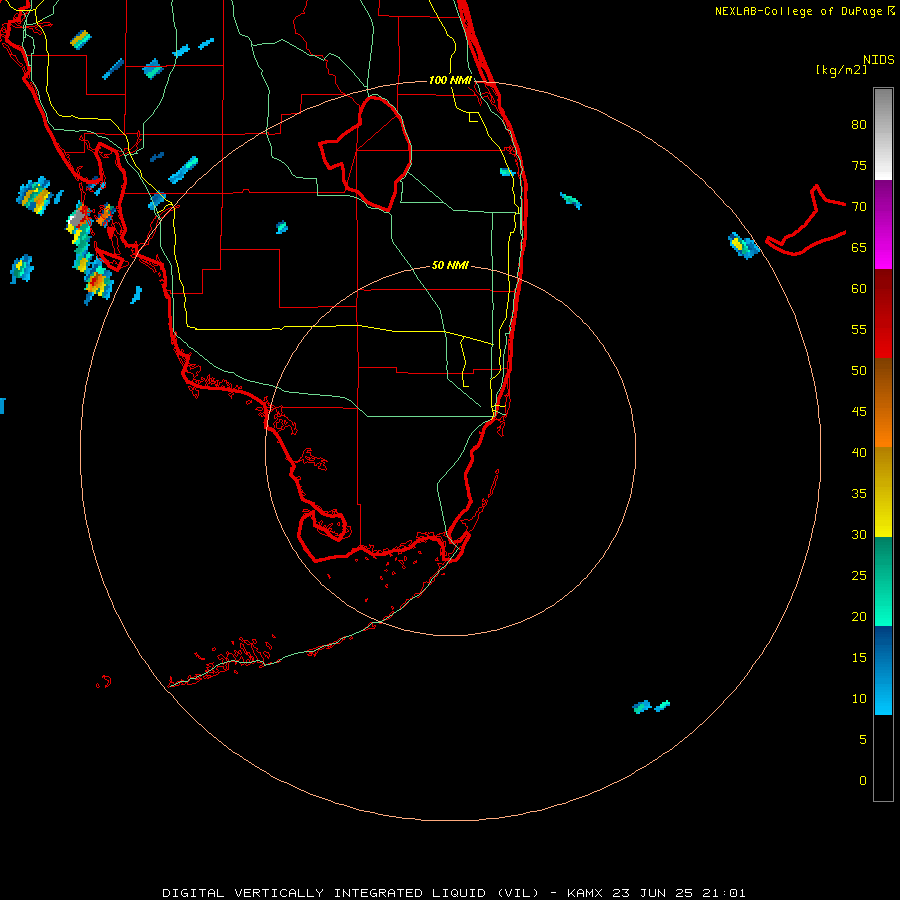900x900 pixels.
Task: Click the small echo just outside the 100 NMI ring east of the coast
Action: coord(571,200)
